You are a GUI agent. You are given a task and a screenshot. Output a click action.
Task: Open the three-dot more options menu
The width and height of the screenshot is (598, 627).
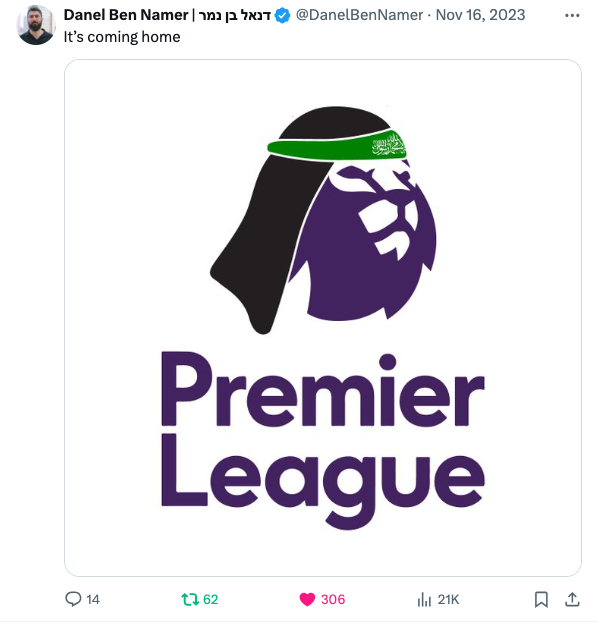572,15
